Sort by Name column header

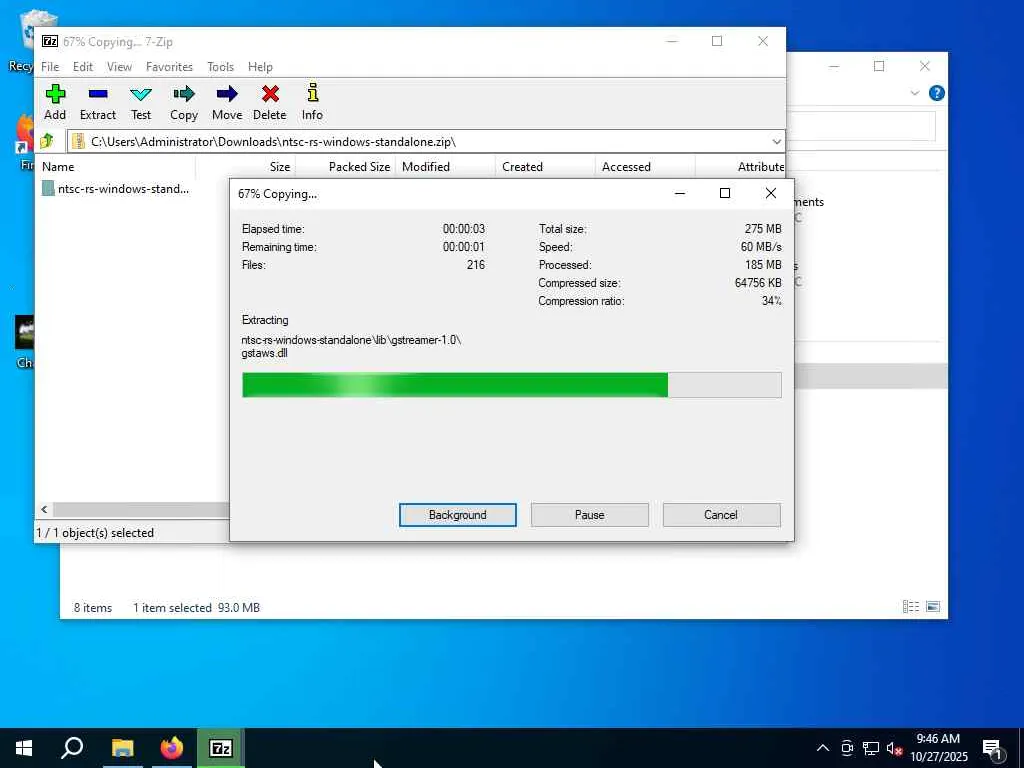(118, 167)
